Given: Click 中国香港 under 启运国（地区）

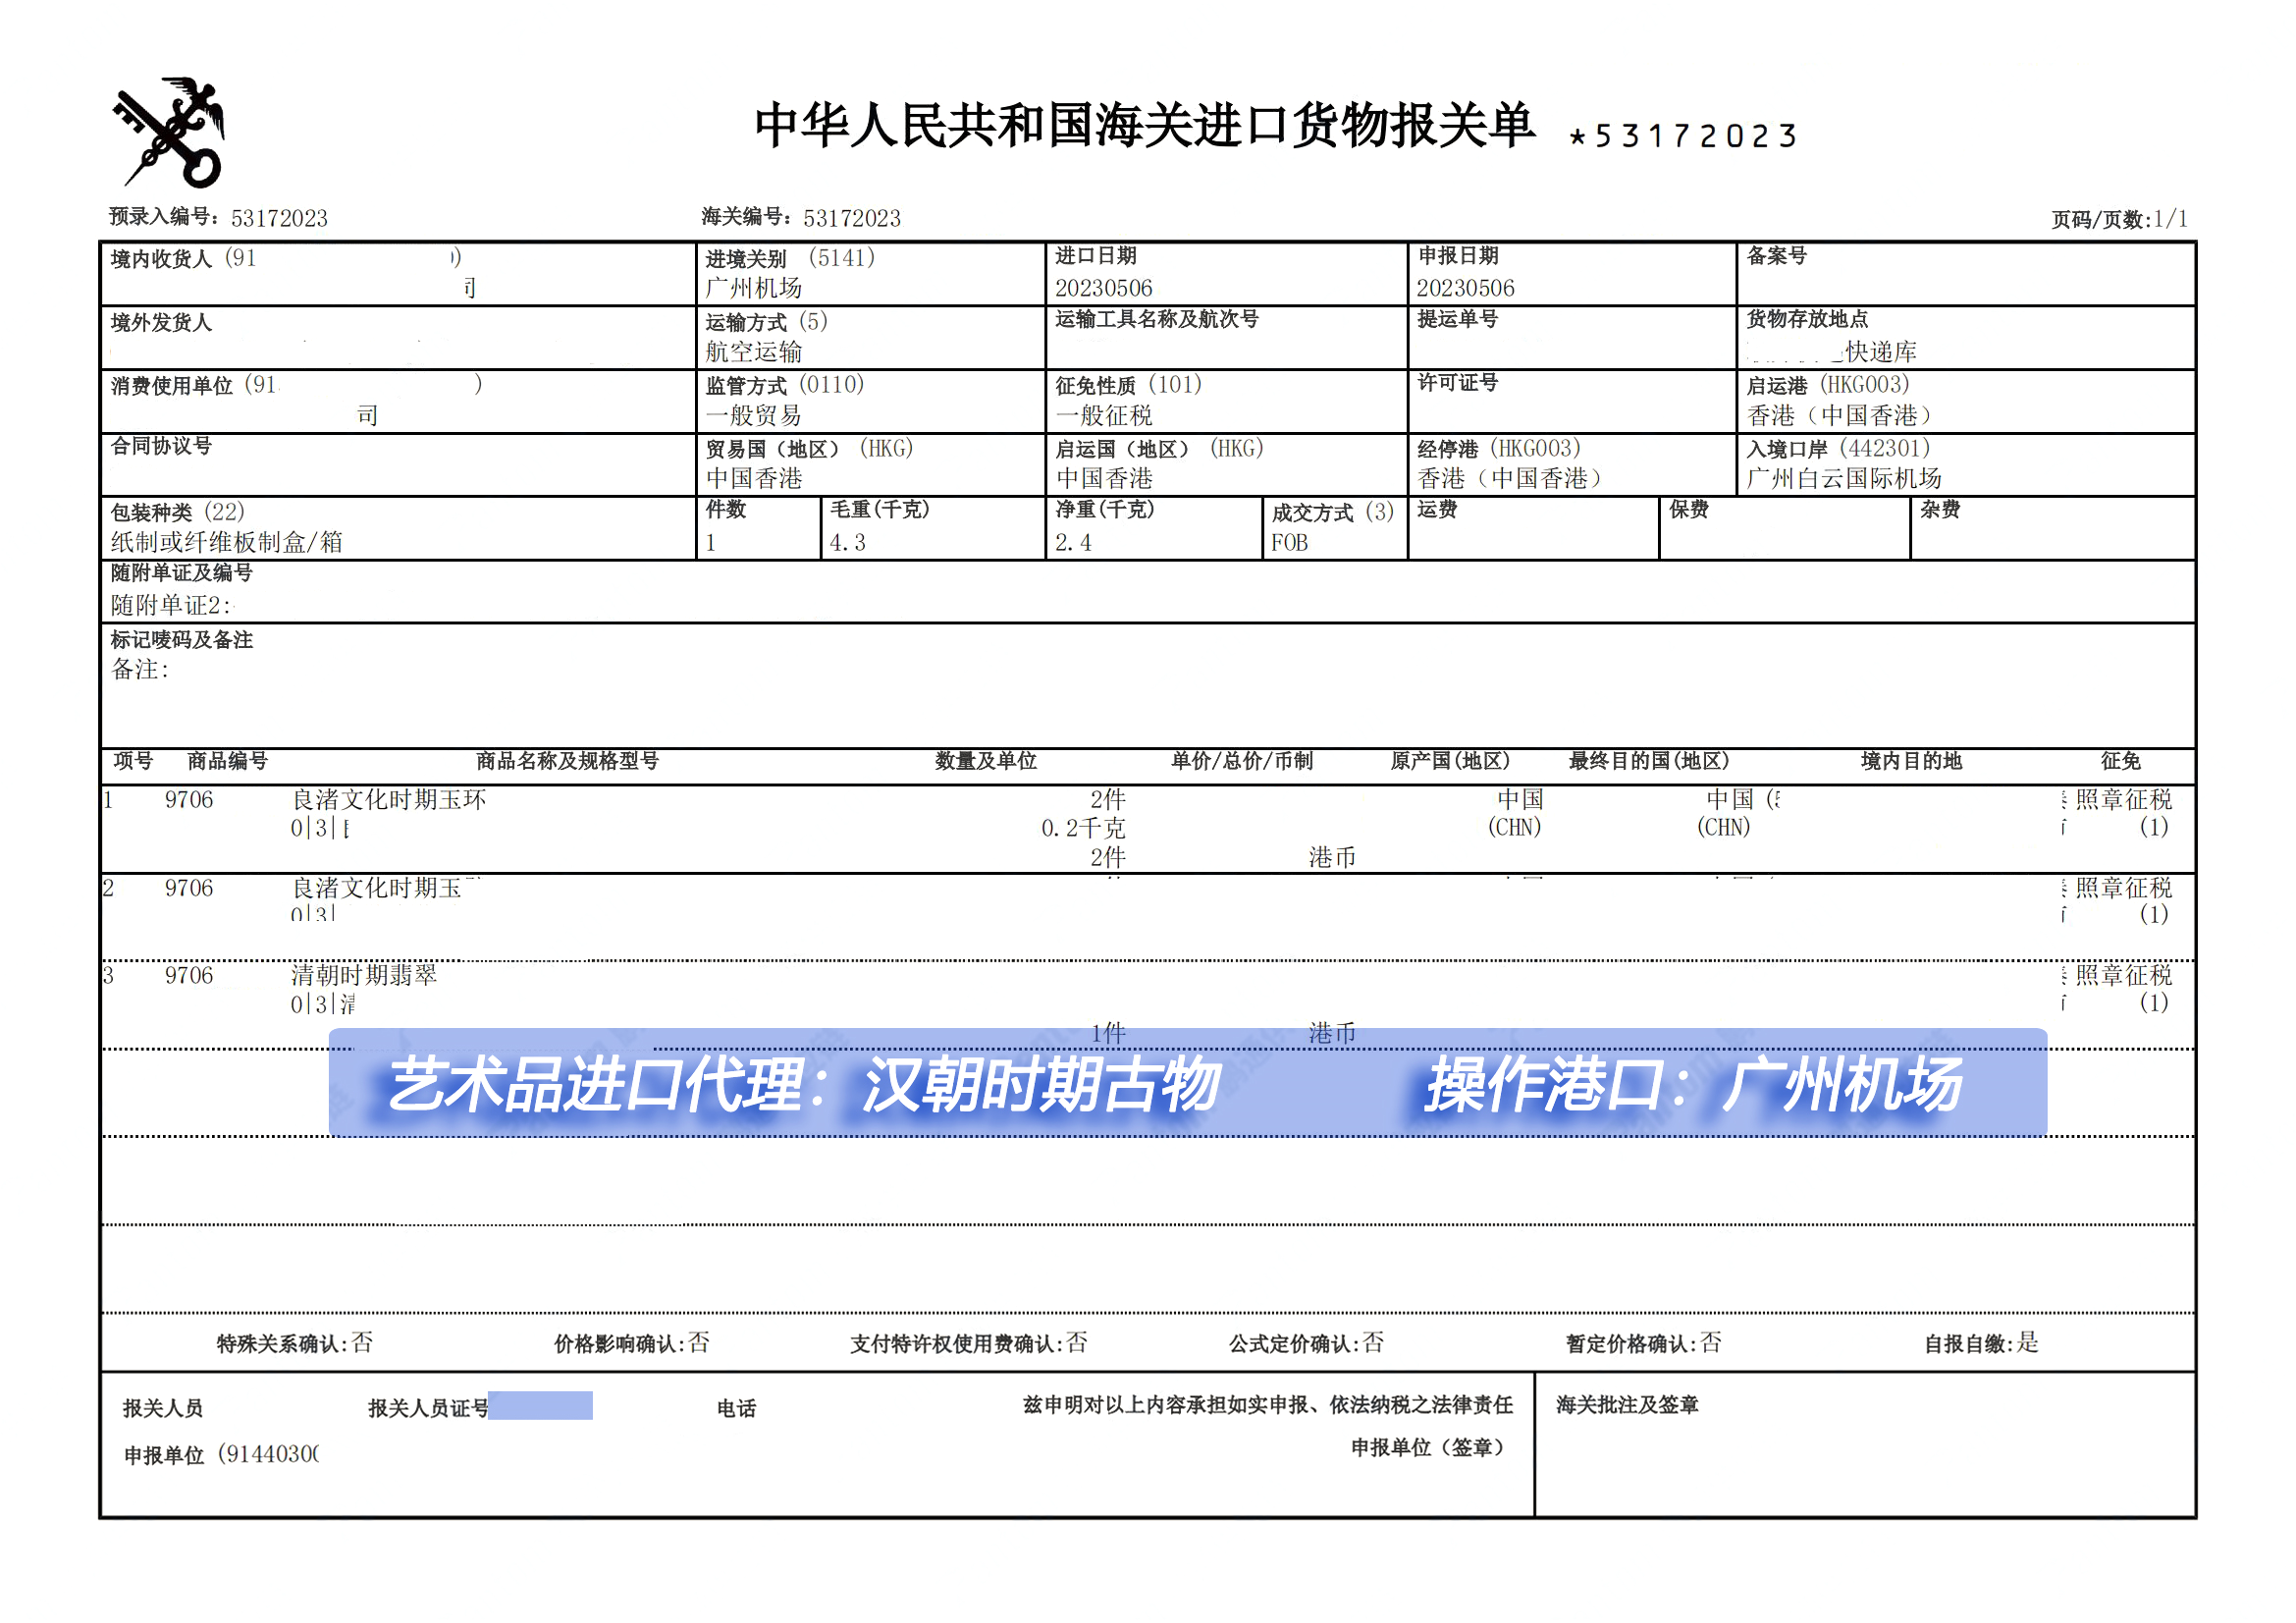Looking at the screenshot, I should point(1103,478).
